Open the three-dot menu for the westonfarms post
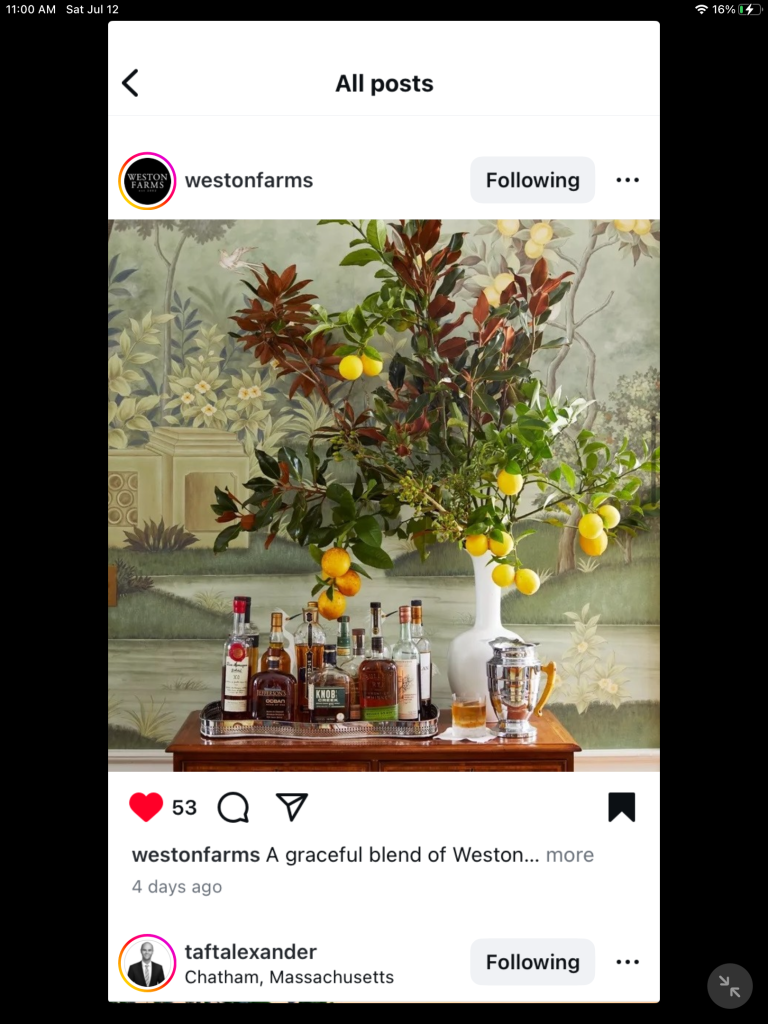The image size is (768, 1024). [x=628, y=180]
